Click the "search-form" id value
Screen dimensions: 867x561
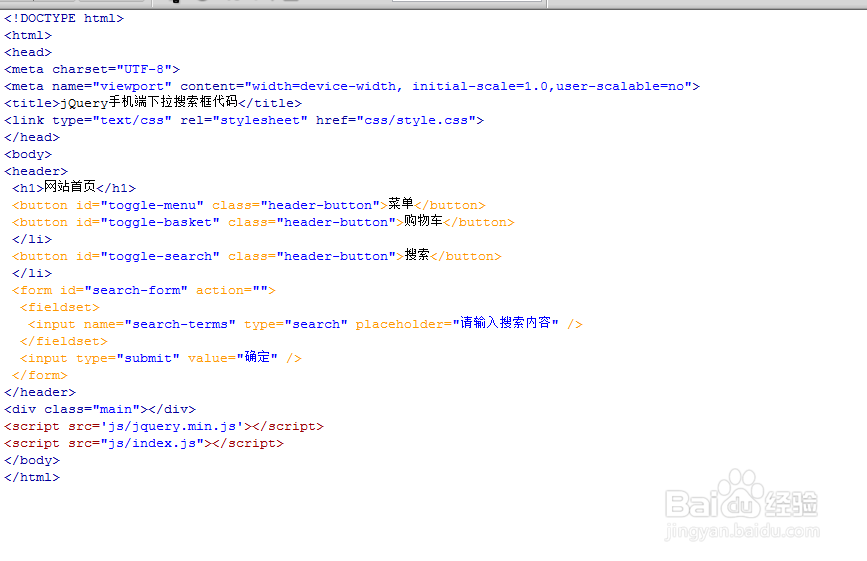point(136,291)
